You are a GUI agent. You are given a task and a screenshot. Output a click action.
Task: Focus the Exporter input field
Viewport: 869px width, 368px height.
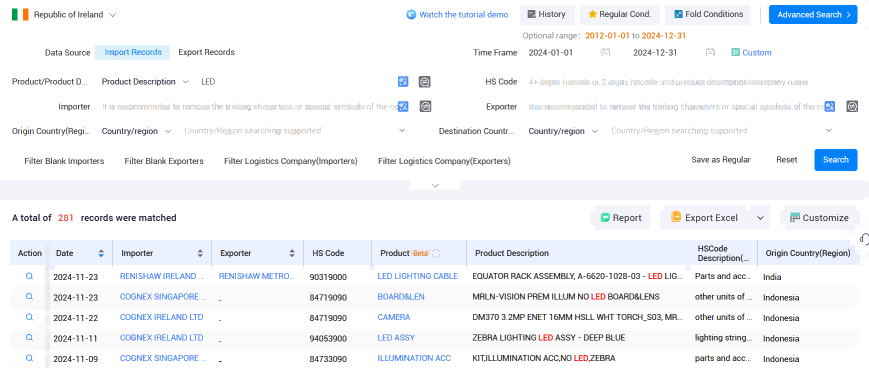point(675,106)
